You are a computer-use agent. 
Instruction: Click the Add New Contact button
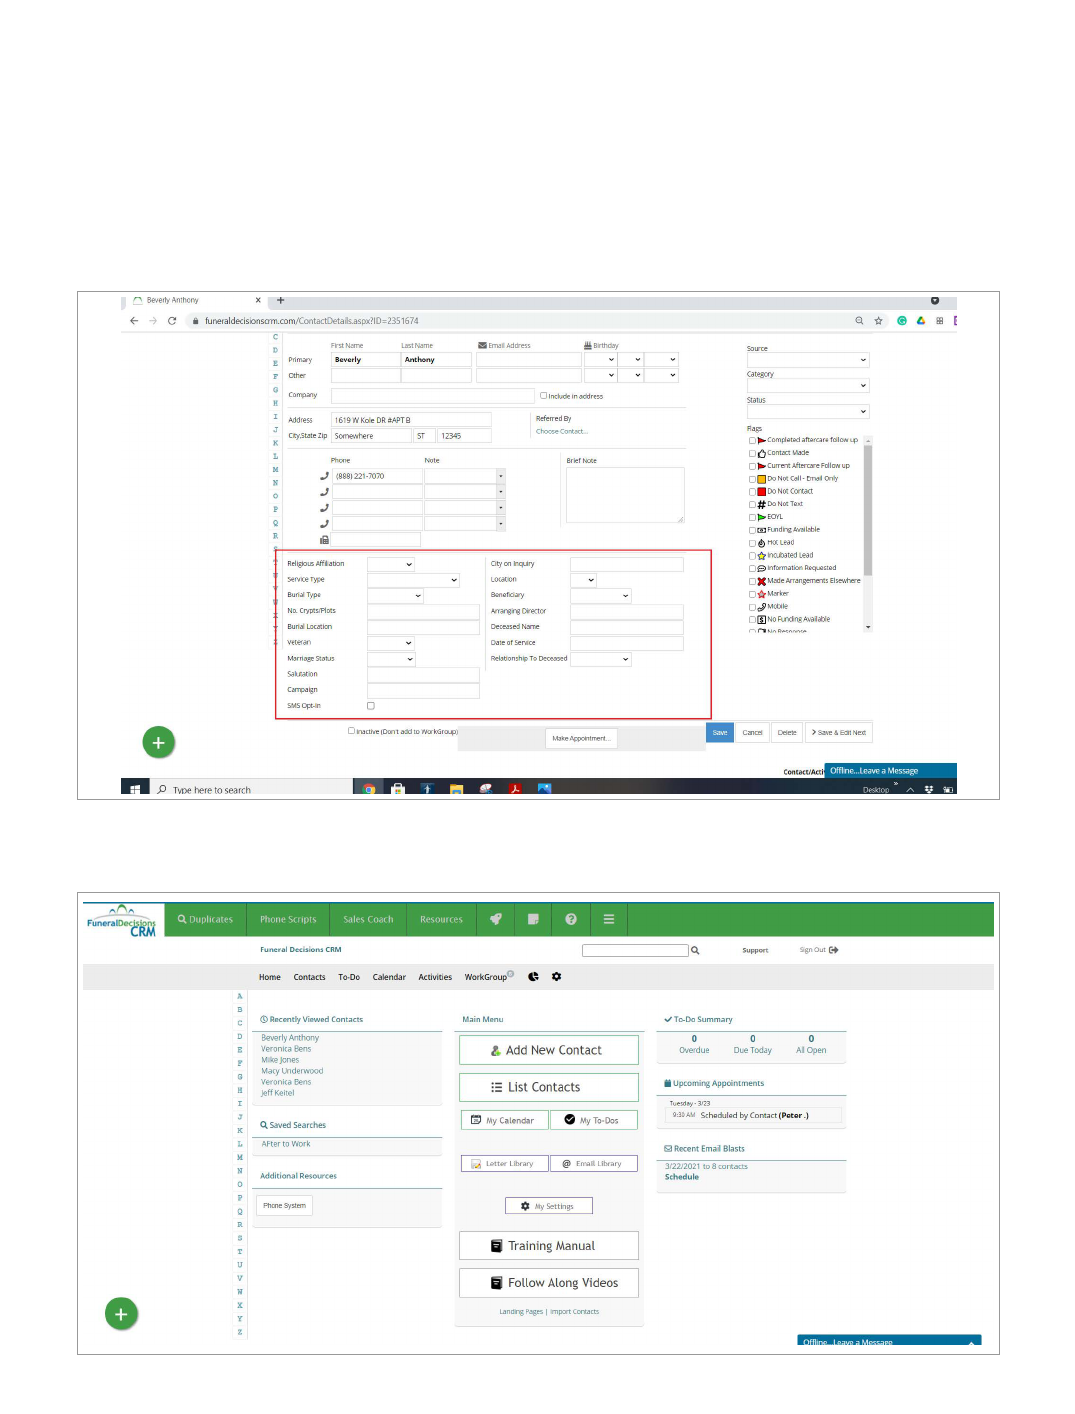548,1050
